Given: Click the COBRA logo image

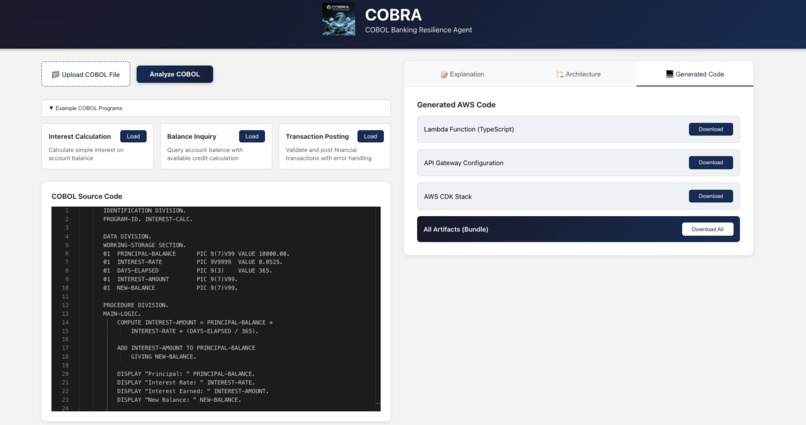Looking at the screenshot, I should coord(338,20).
